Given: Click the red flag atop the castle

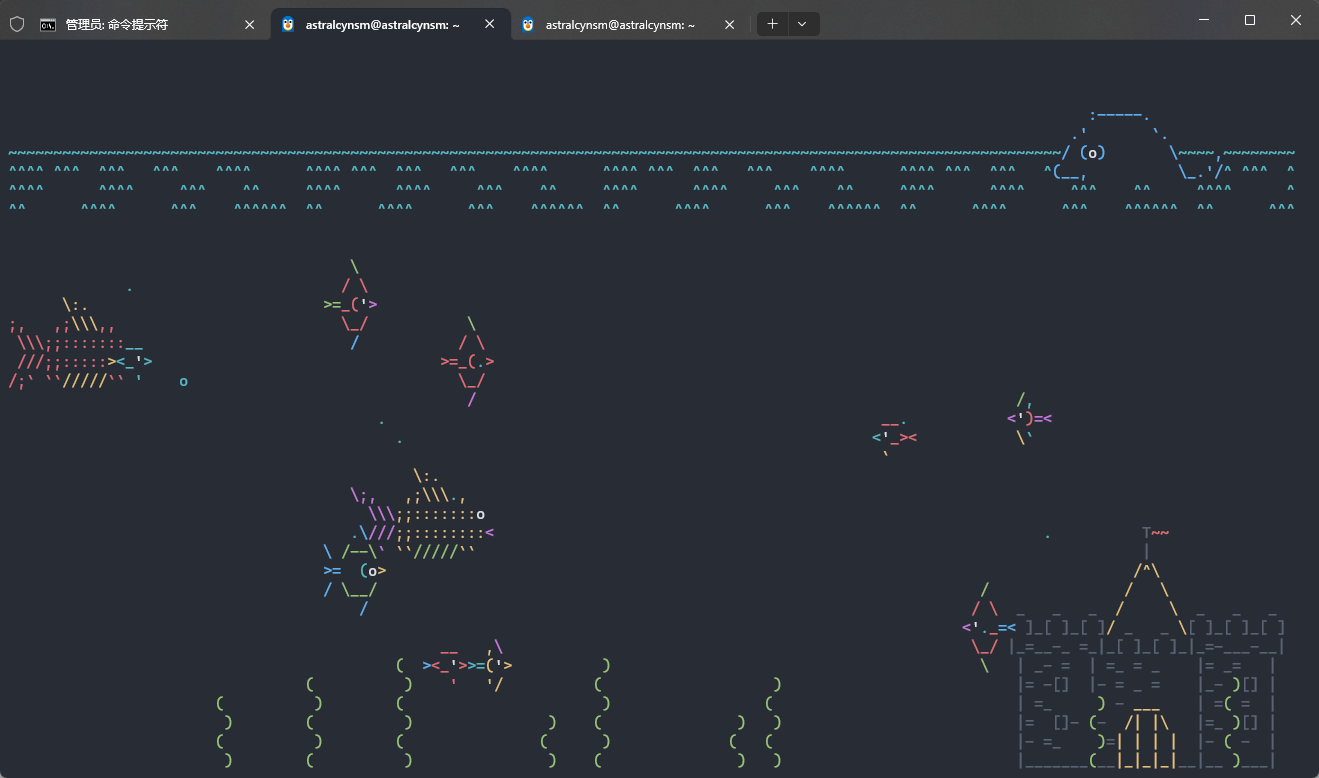Looking at the screenshot, I should point(1160,533).
